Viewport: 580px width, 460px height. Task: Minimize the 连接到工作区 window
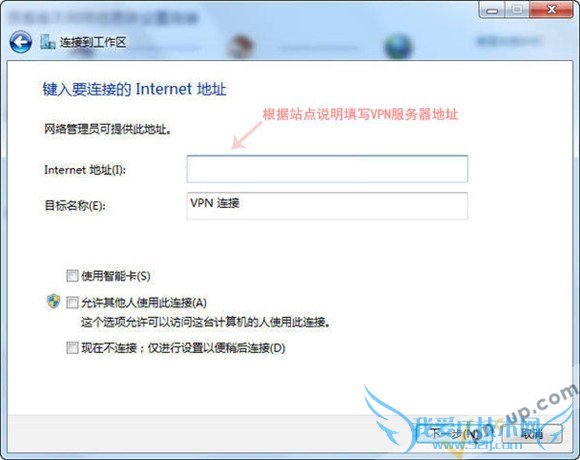pyautogui.click(x=492, y=10)
